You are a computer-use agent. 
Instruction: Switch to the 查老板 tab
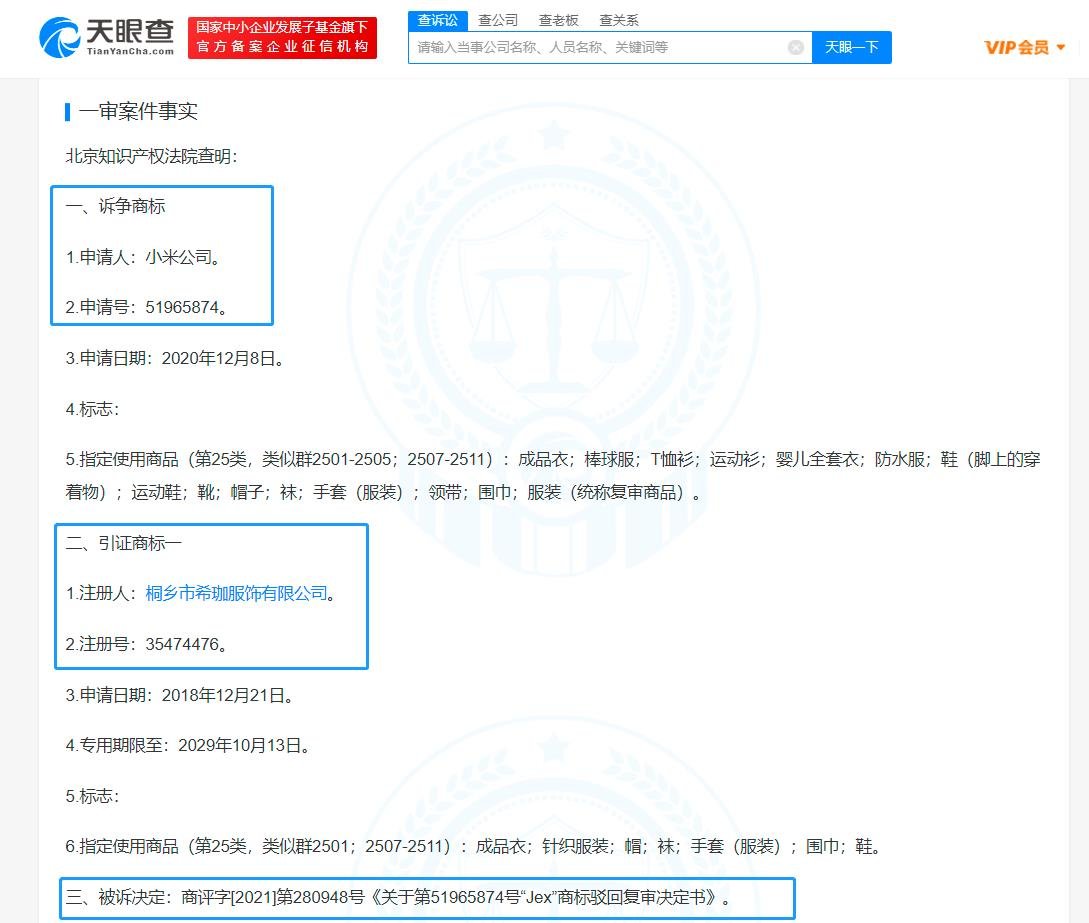click(558, 20)
